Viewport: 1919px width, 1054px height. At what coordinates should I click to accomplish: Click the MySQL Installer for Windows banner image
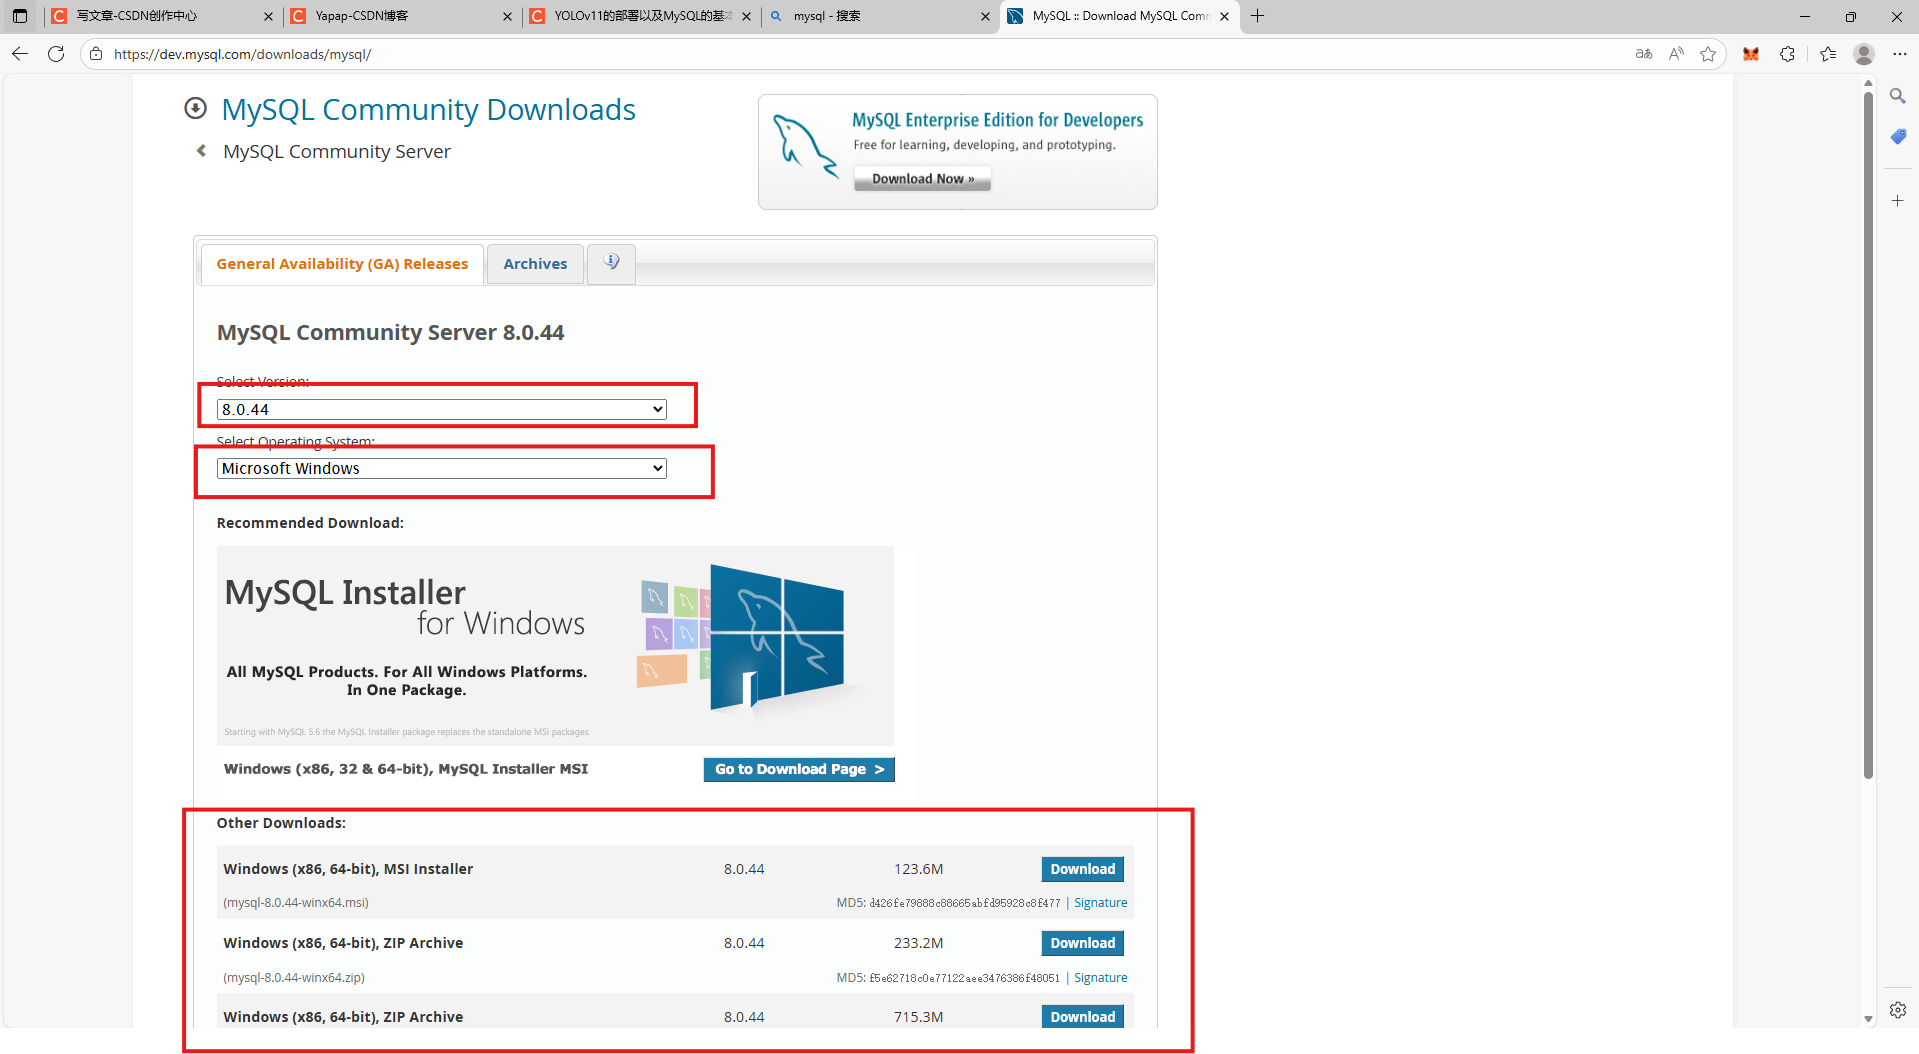pos(555,645)
